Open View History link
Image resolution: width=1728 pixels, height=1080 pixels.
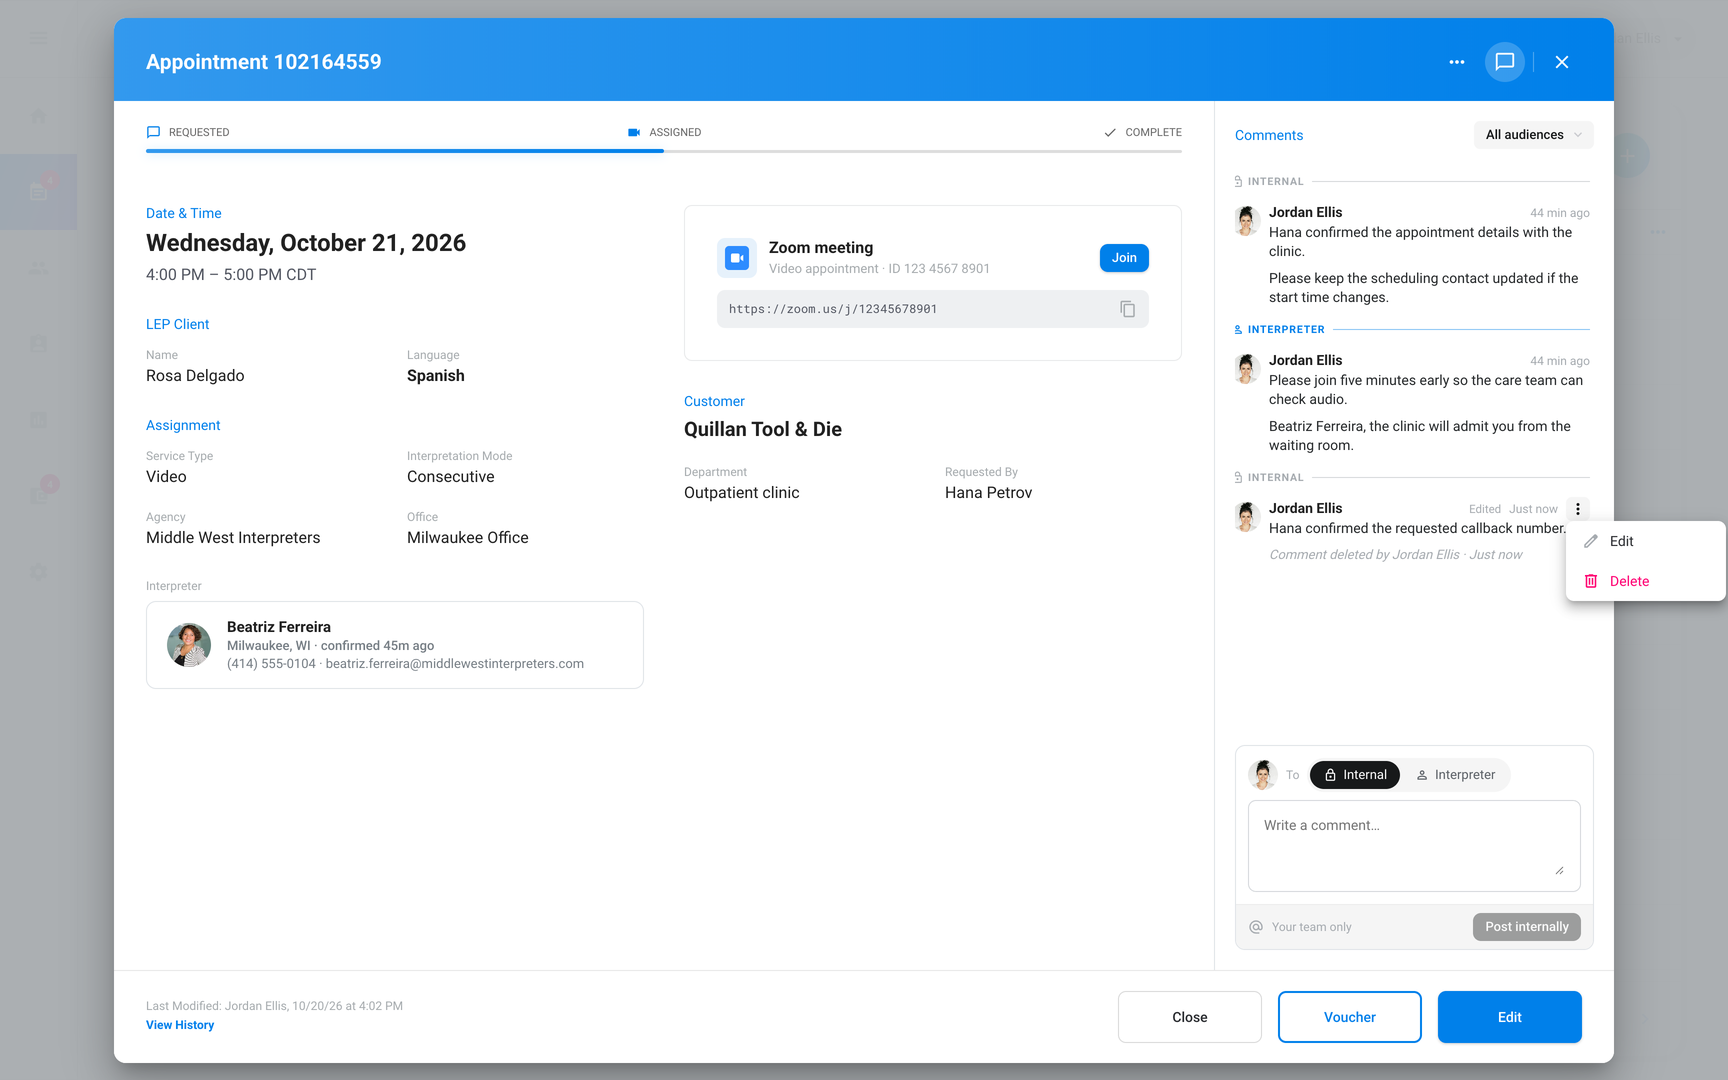point(180,1025)
